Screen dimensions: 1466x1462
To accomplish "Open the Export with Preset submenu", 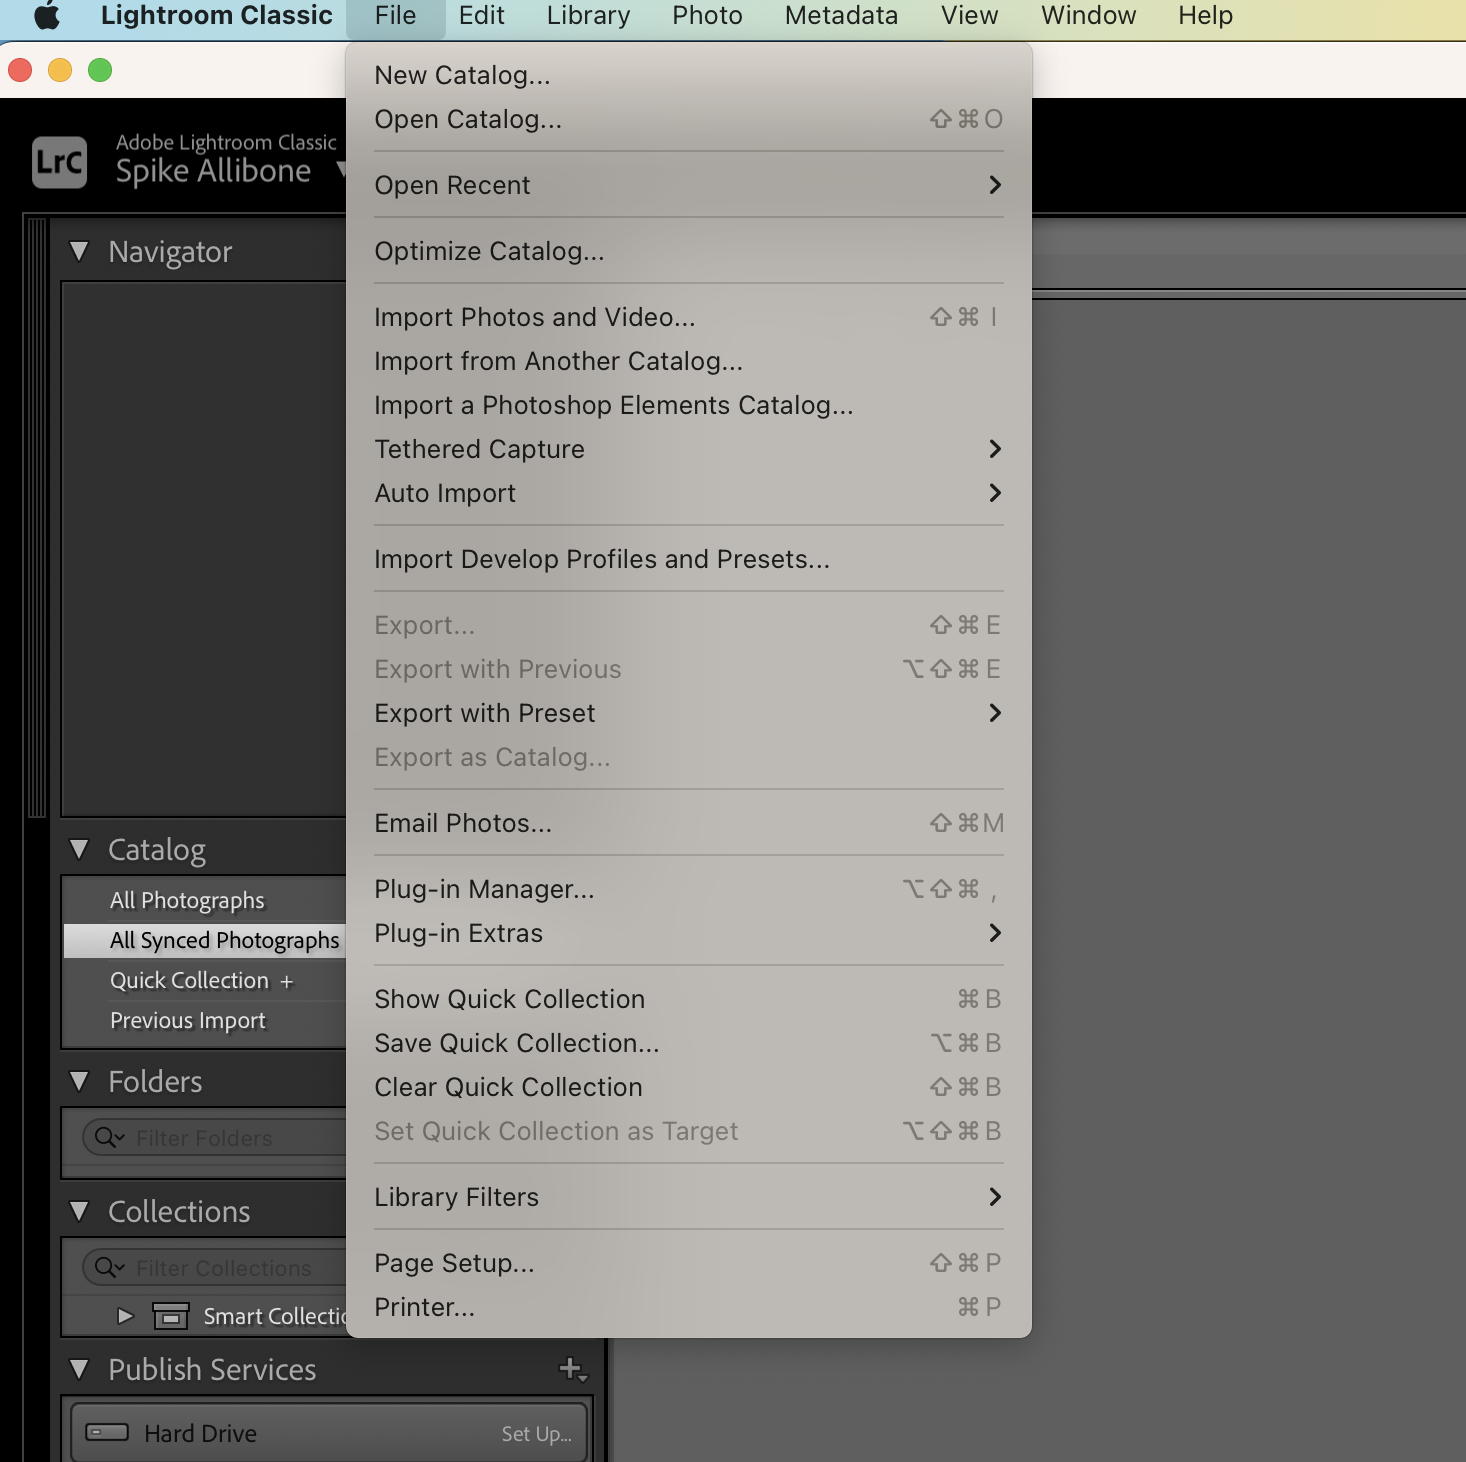I will [689, 713].
